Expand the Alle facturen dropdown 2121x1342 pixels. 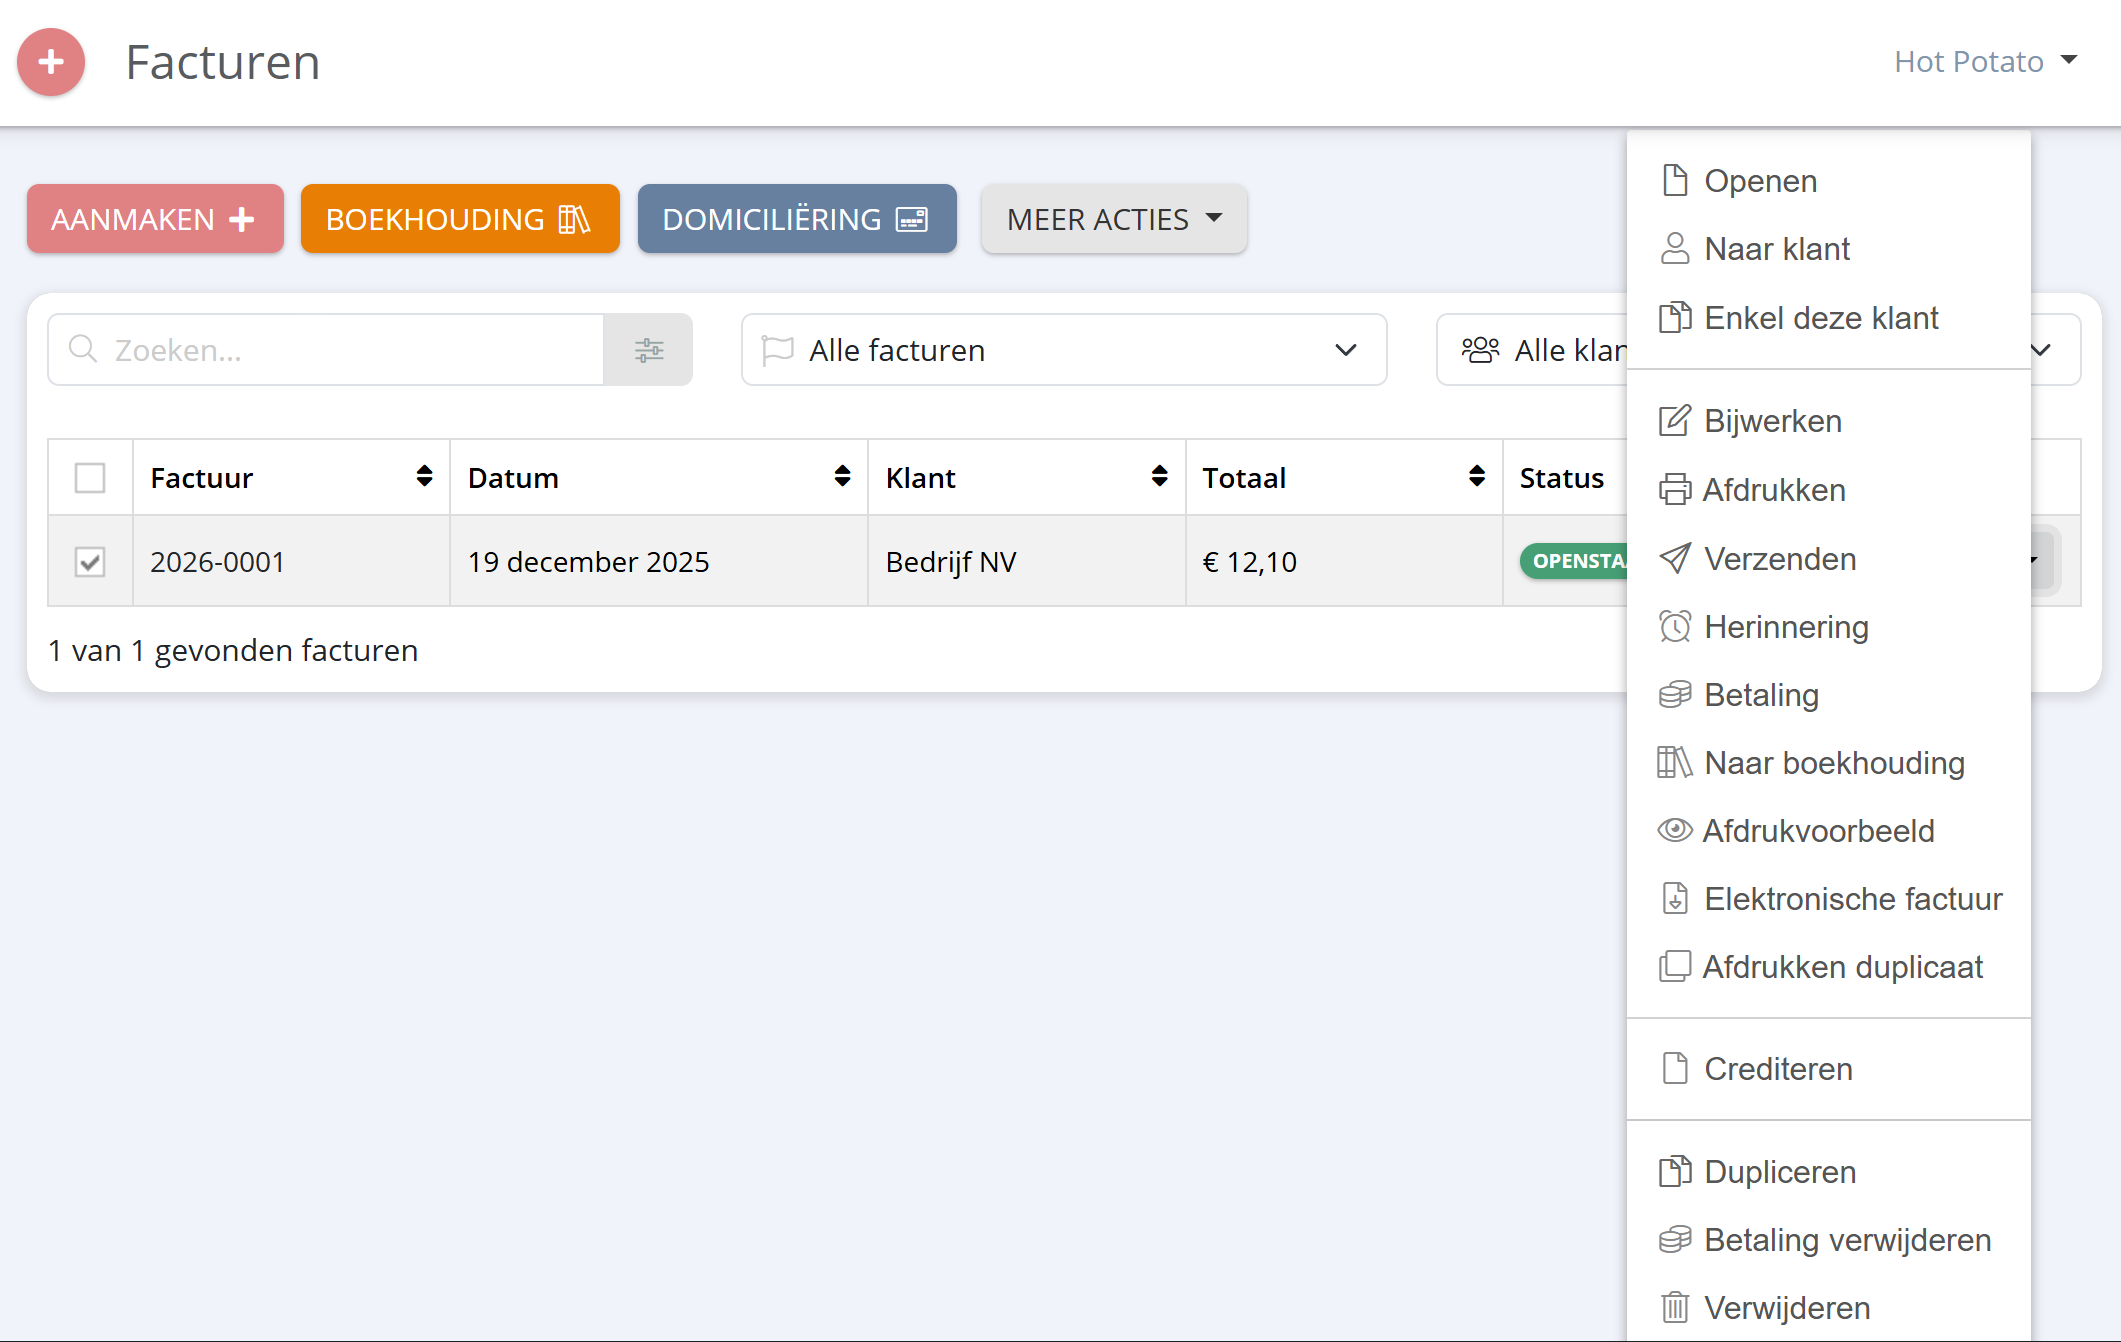tap(1063, 350)
